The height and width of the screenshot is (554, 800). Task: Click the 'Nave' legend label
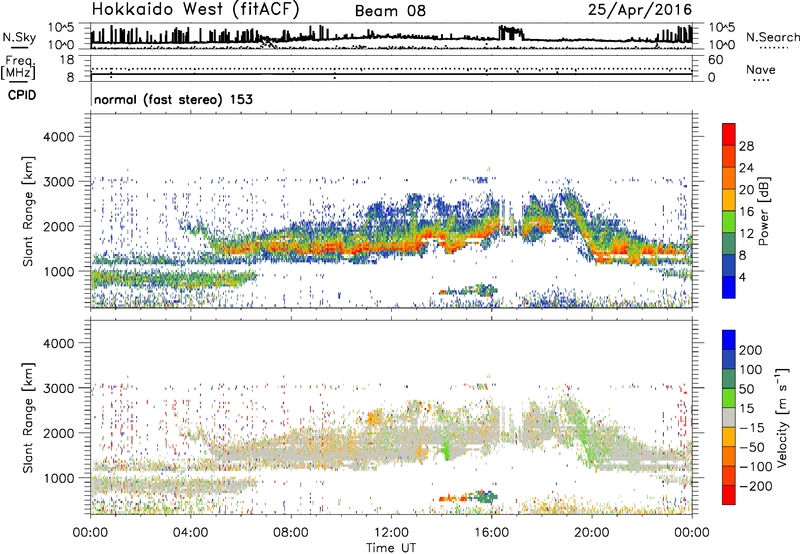[761, 70]
